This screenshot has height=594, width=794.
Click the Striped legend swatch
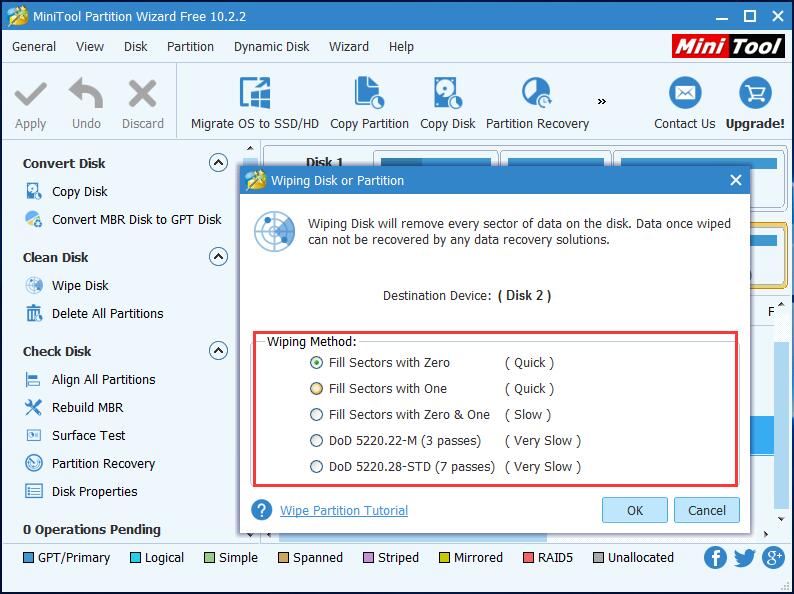click(x=368, y=558)
